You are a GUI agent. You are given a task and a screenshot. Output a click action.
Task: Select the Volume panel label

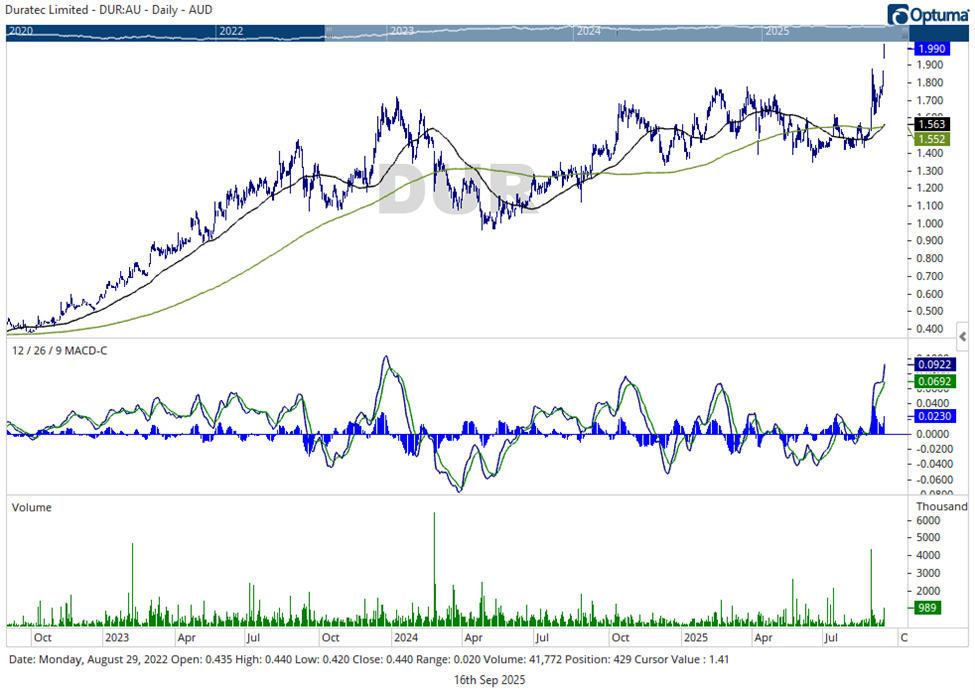[31, 507]
